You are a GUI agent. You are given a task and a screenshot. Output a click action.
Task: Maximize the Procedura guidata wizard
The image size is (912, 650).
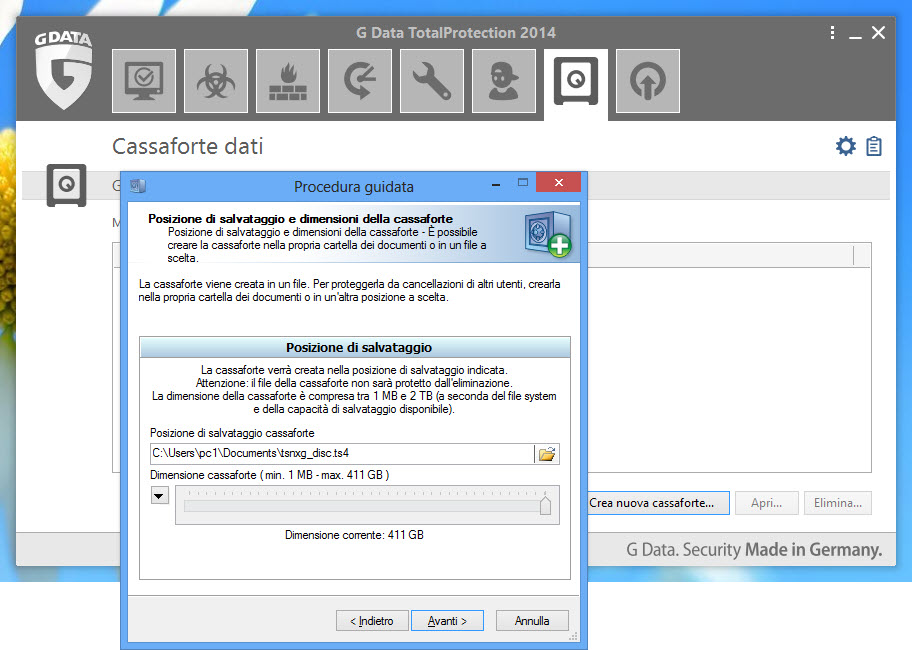pyautogui.click(x=522, y=183)
